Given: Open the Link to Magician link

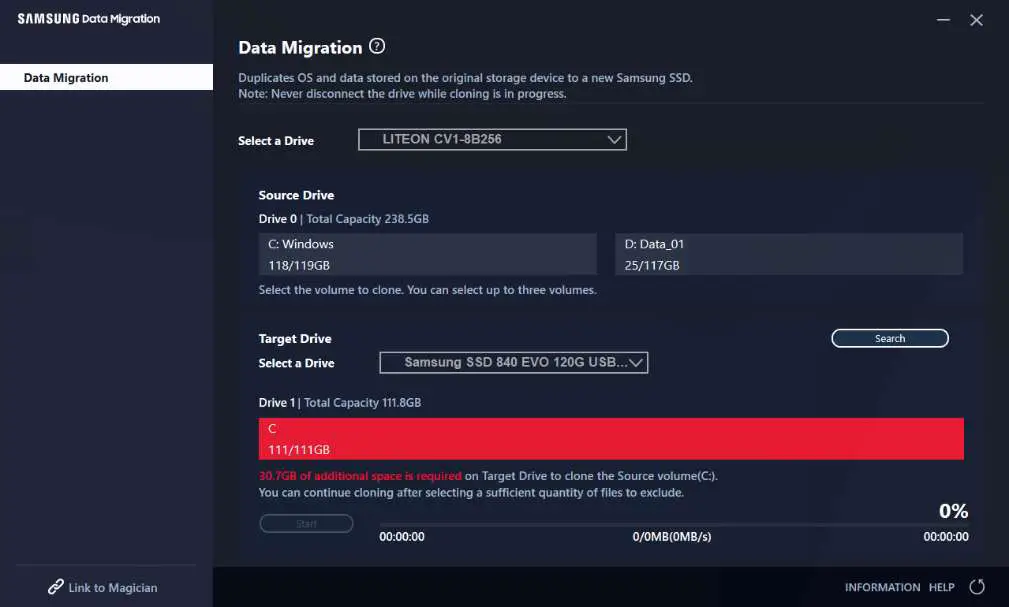Looking at the screenshot, I should [x=113, y=588].
